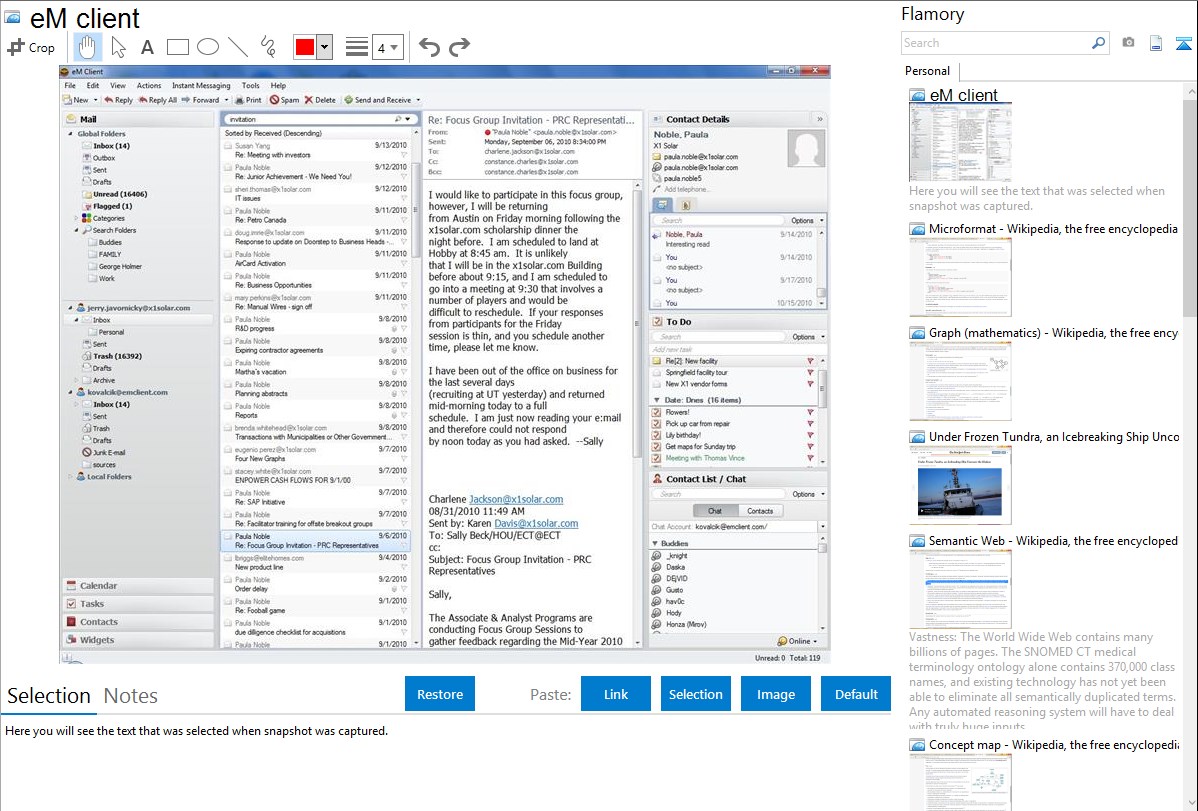Select the text annotation tool
The width and height of the screenshot is (1198, 811).
coord(147,47)
